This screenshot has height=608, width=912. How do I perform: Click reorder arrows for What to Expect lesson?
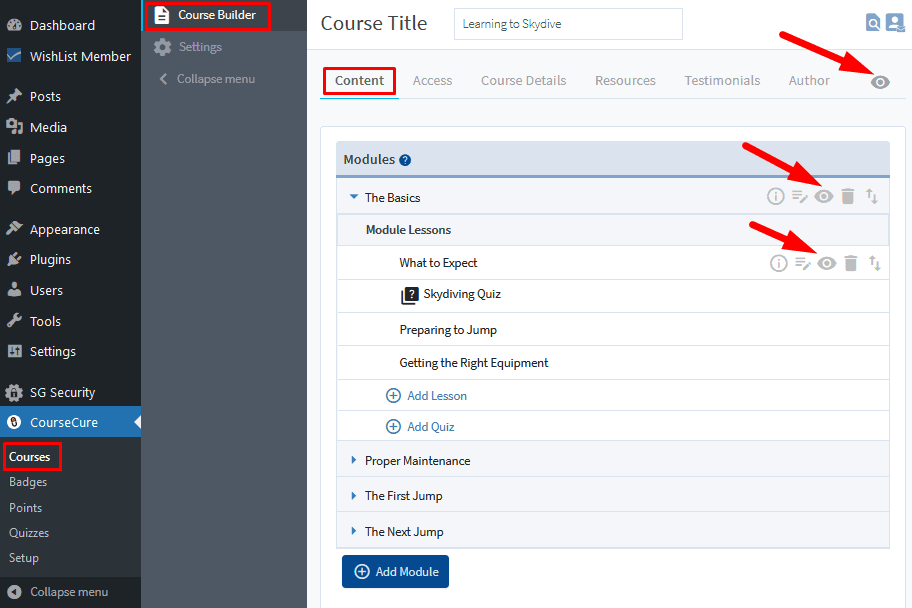point(875,263)
